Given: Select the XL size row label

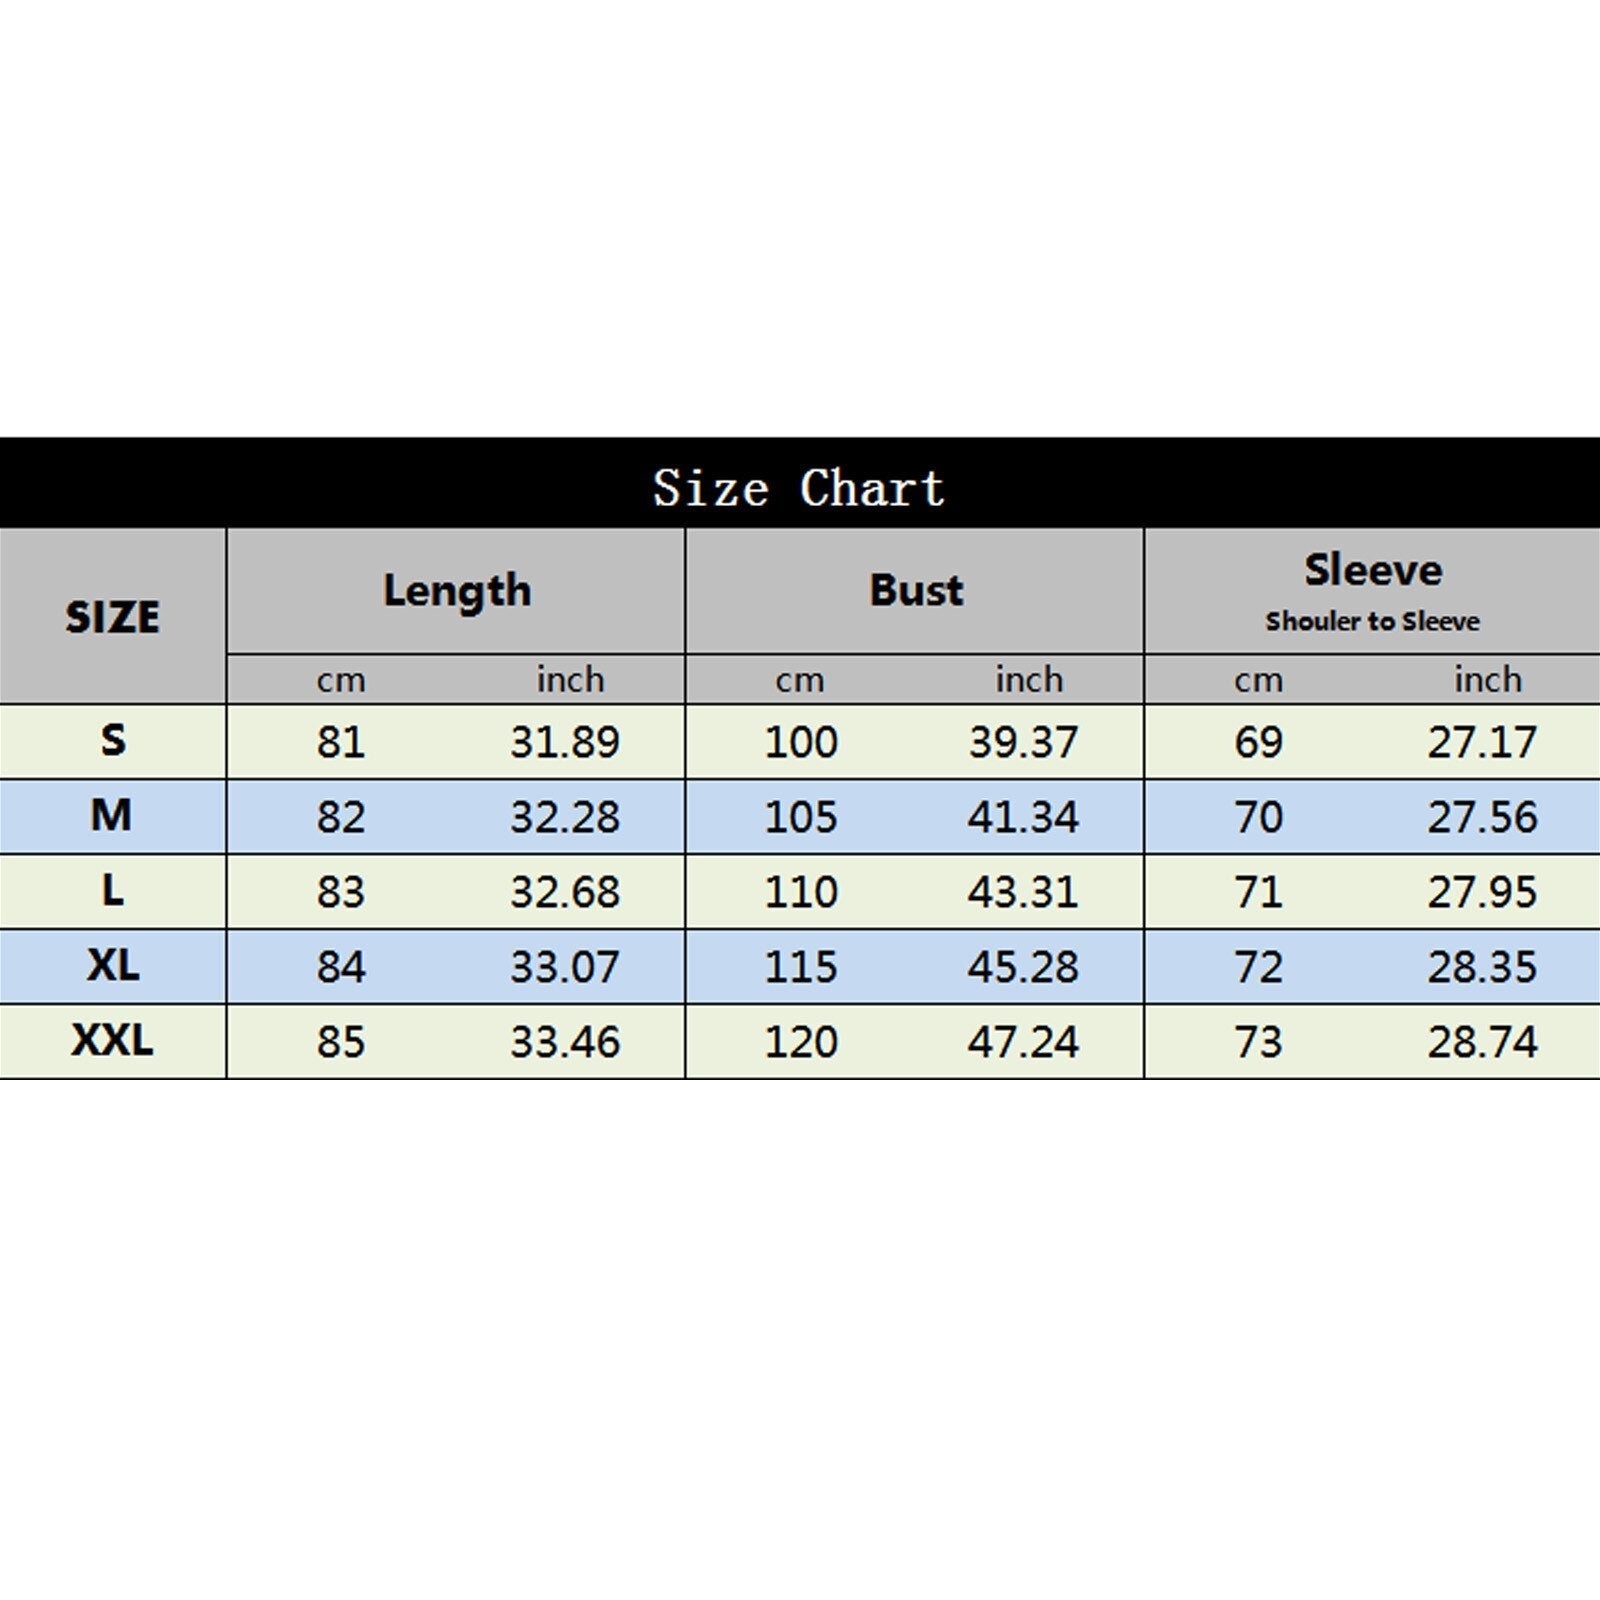Looking at the screenshot, I should (113, 965).
